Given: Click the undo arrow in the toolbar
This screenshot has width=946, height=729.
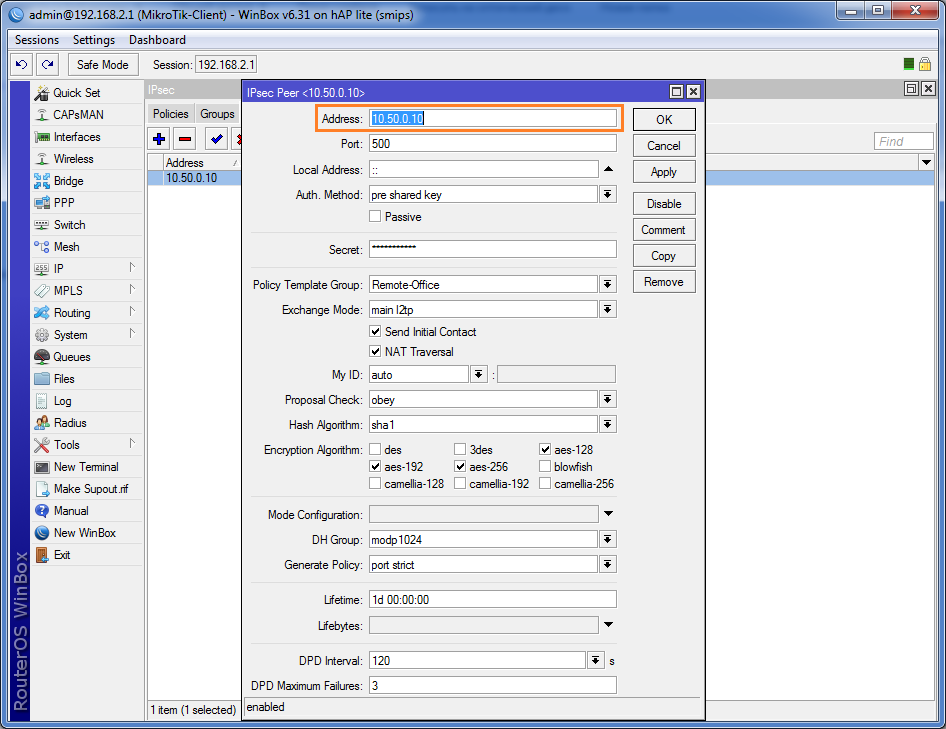Looking at the screenshot, I should (22, 64).
